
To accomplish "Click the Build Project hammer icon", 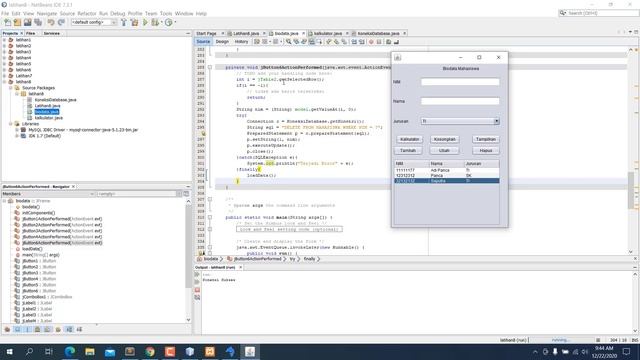I will coord(124,22).
